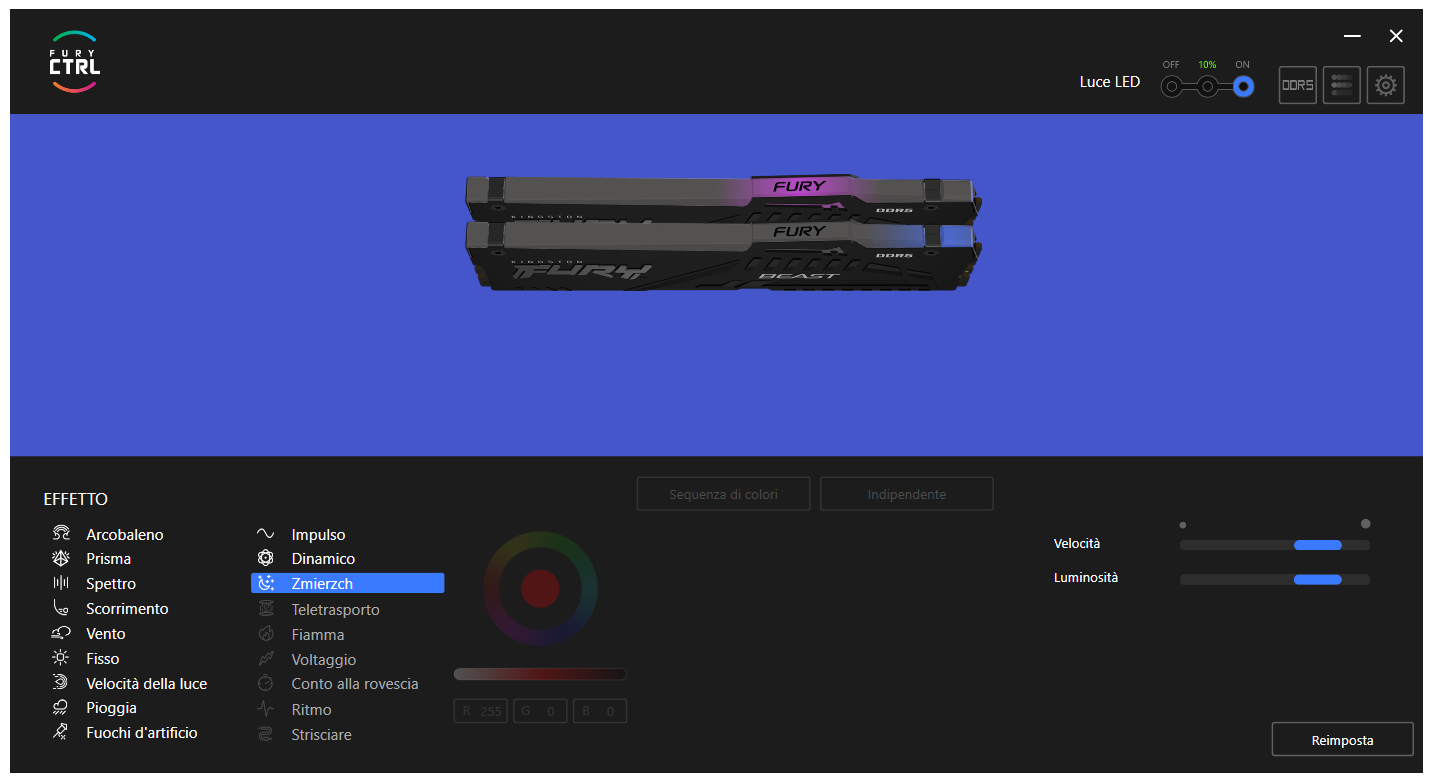Screen dimensions: 1429x779
Task: Select the Arcobaleno effect label
Action: pyautogui.click(x=125, y=535)
